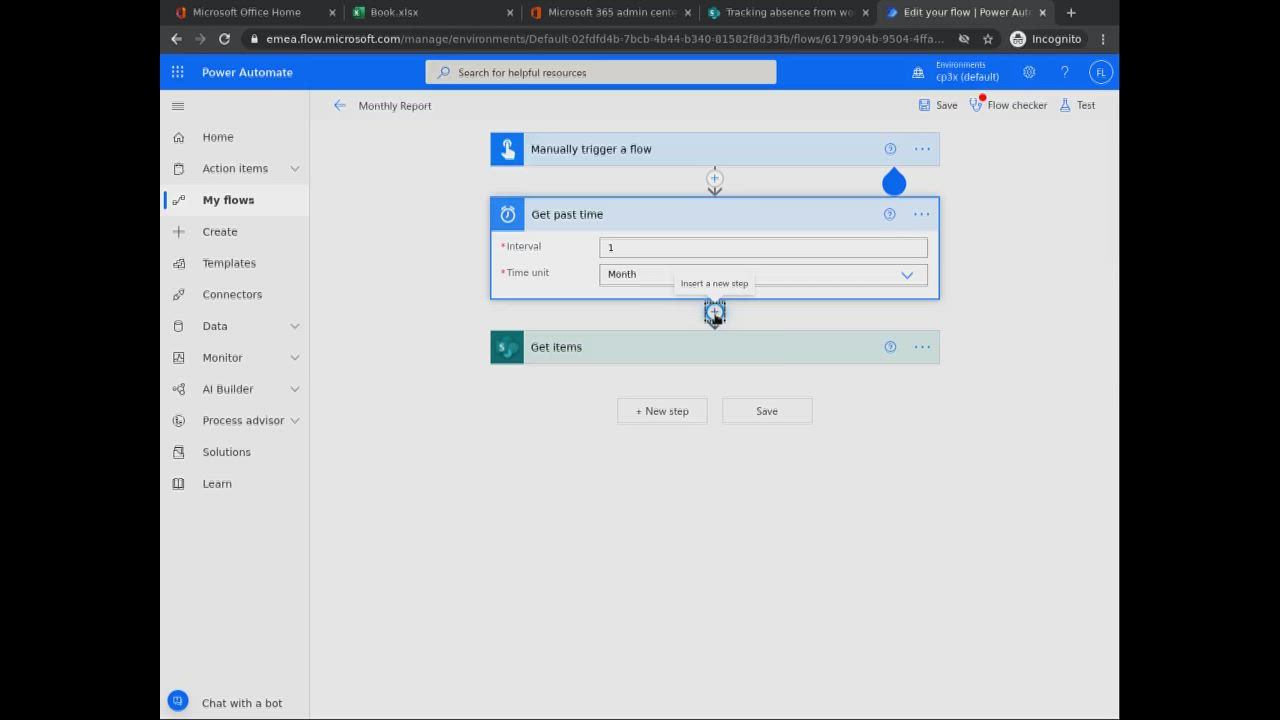Click the Manually trigger a flow icon
This screenshot has width=1280, height=720.
[x=507, y=149]
